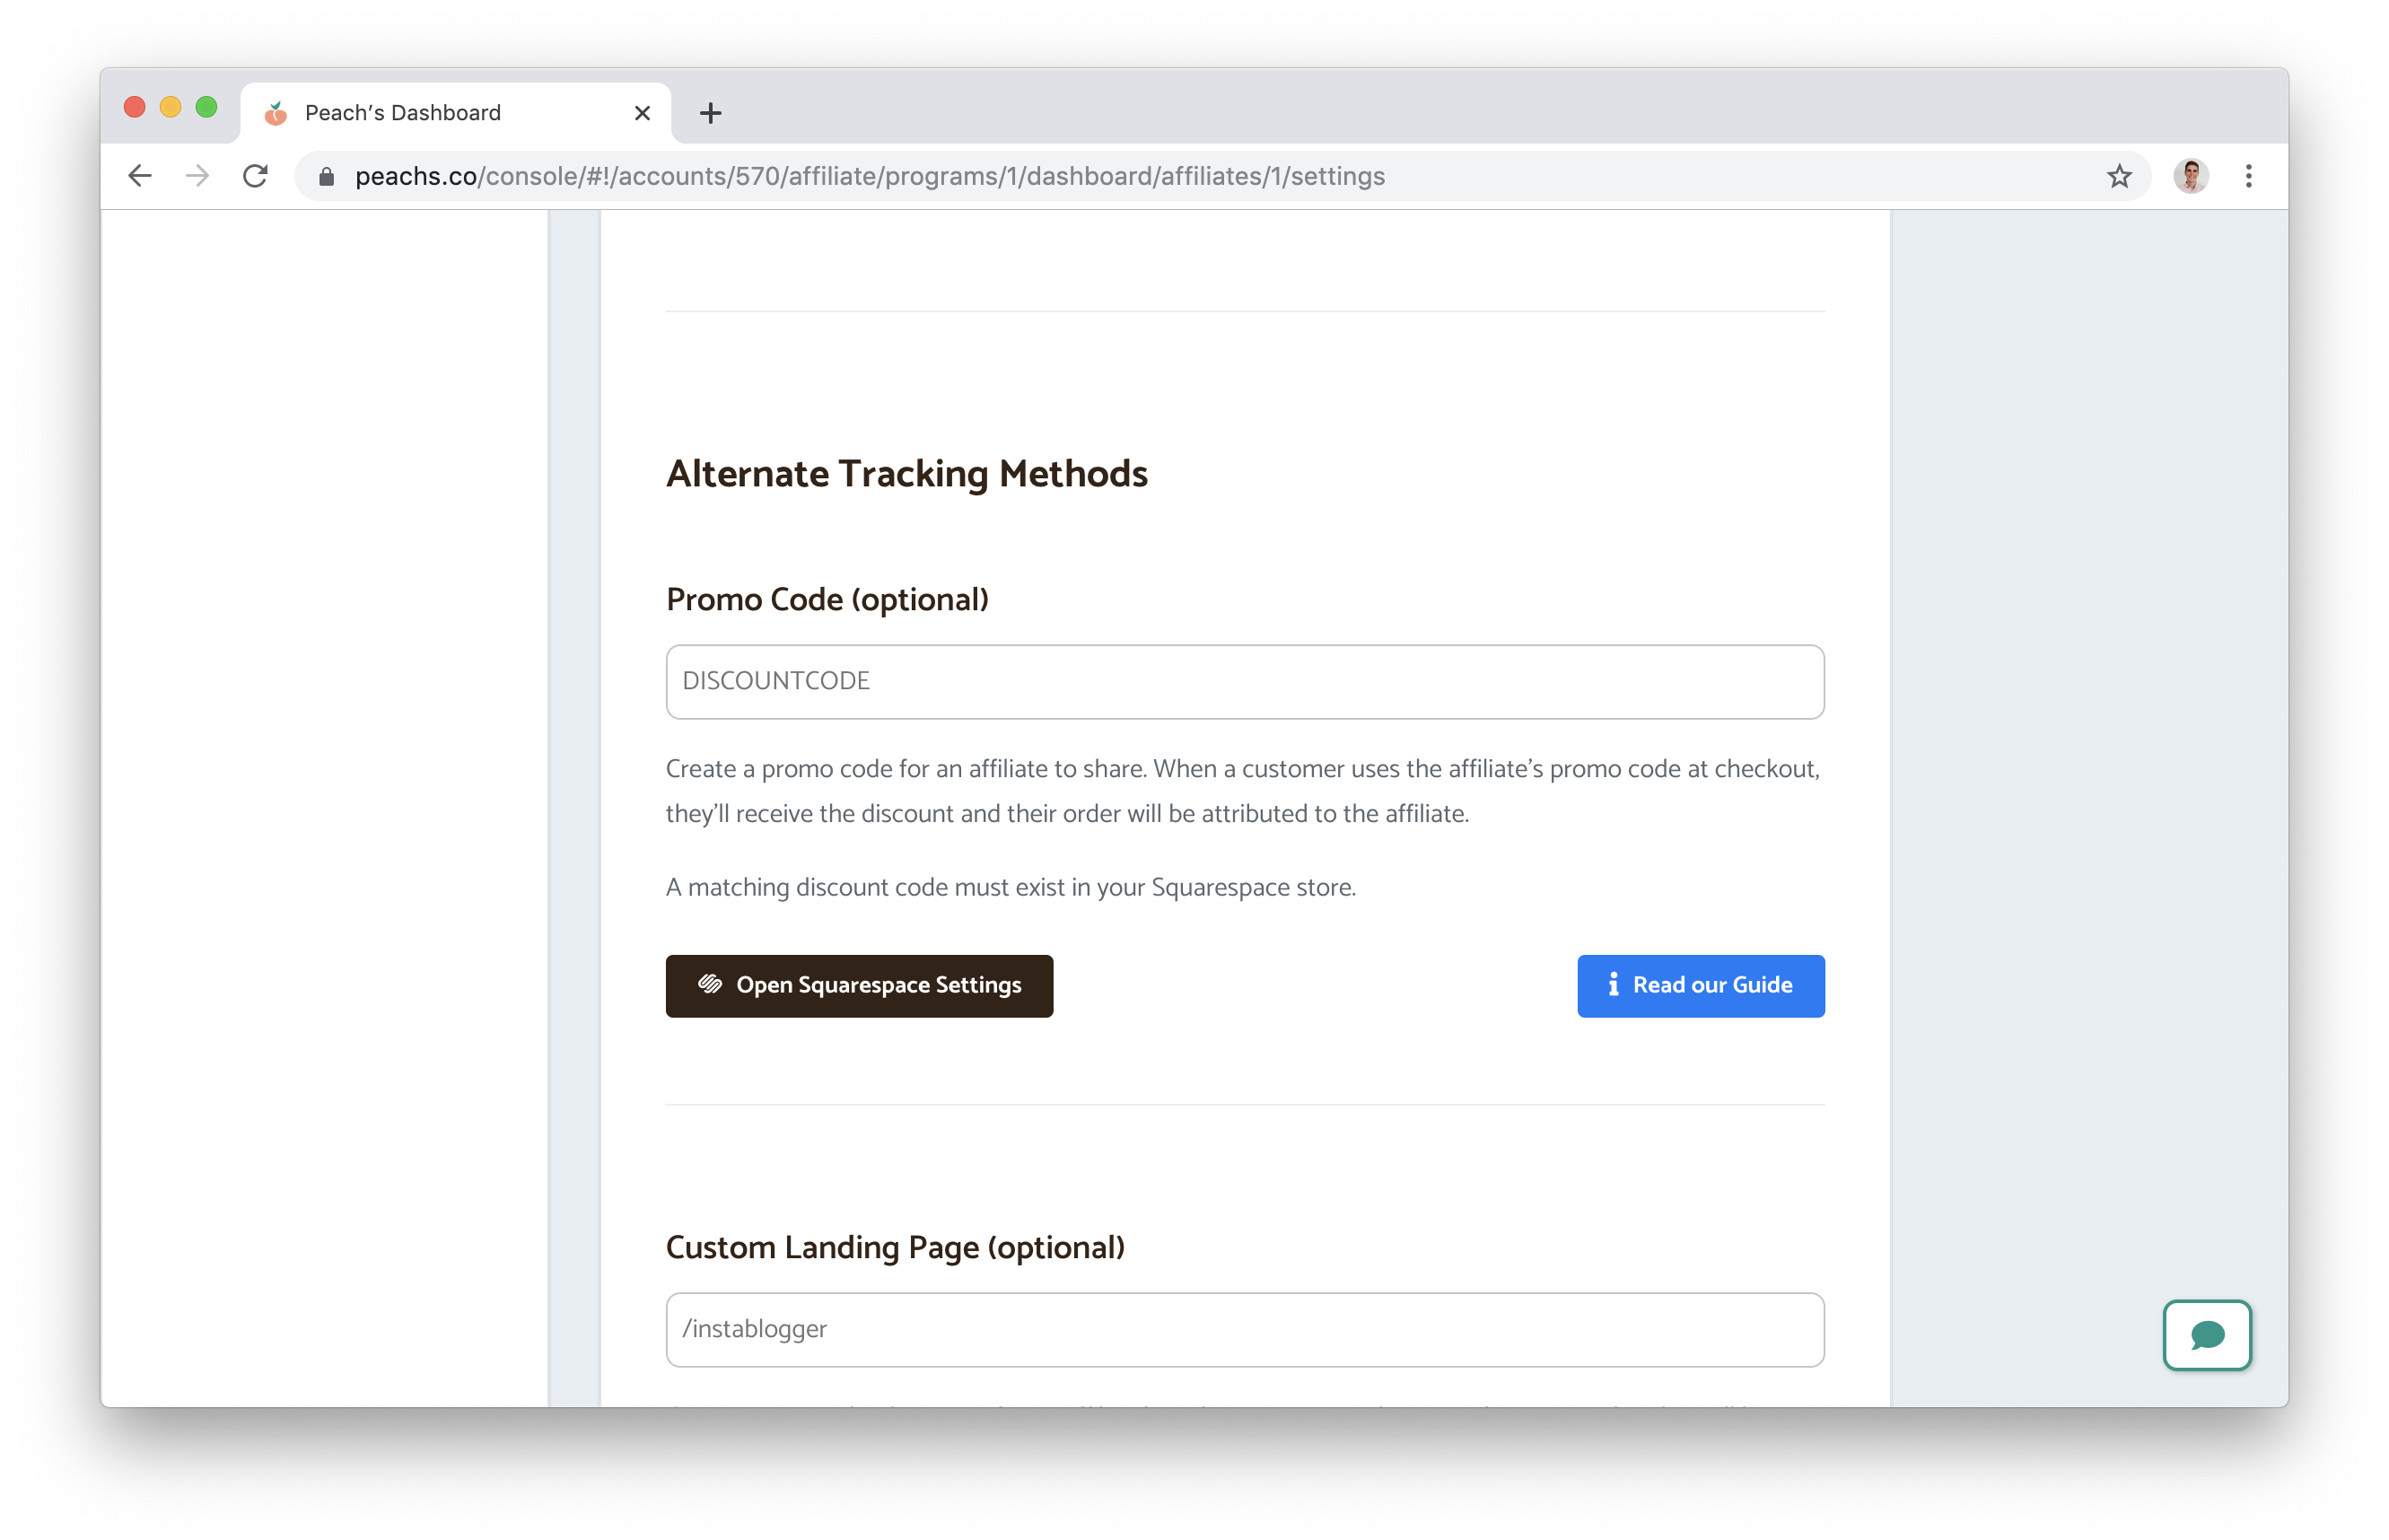The height and width of the screenshot is (1540, 2389).
Task: Open a new browser tab
Action: [709, 112]
